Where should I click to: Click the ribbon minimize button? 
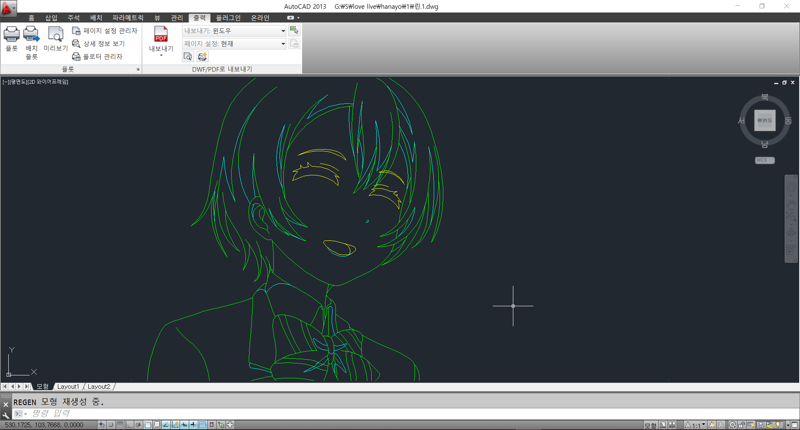tap(290, 18)
